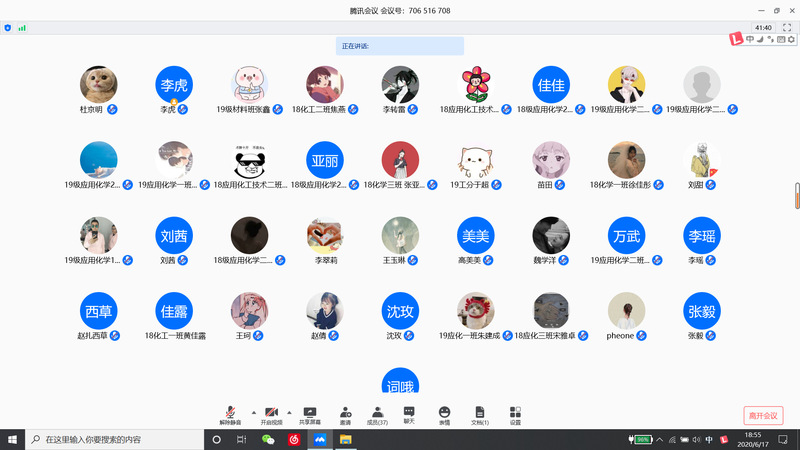Click the microphone icon beside 杜京明

coord(113,108)
